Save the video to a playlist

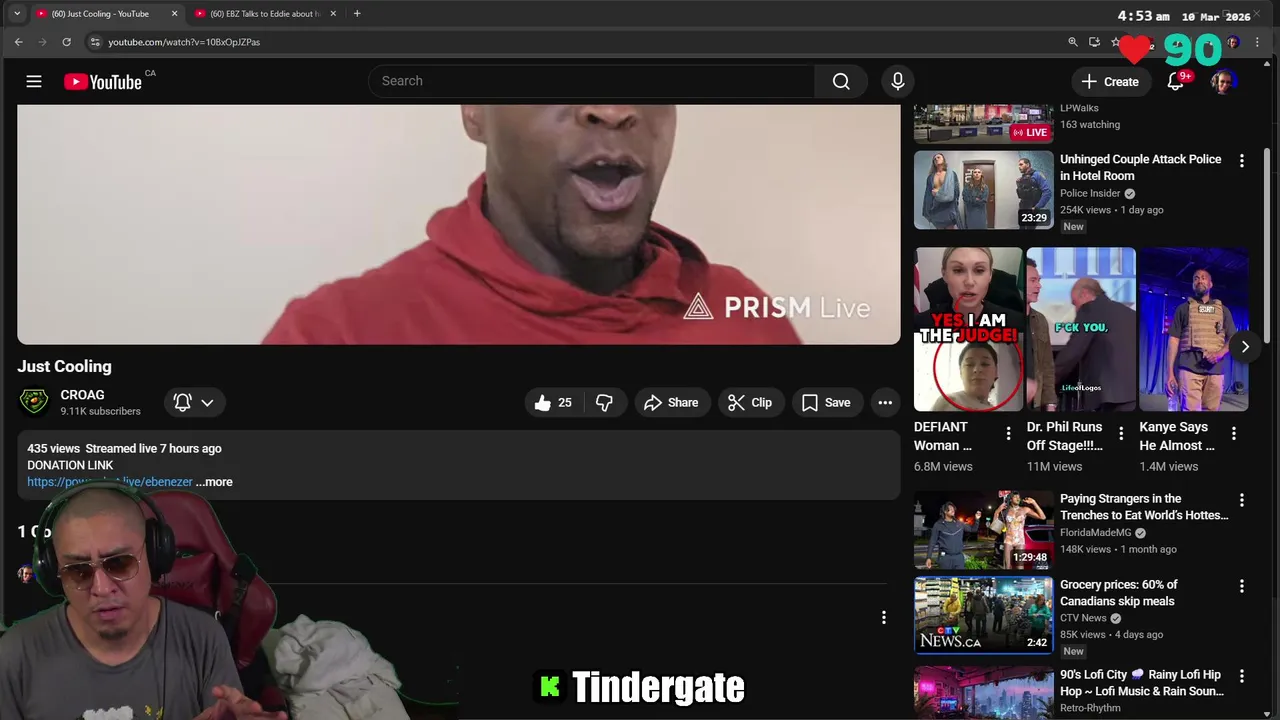click(x=827, y=402)
